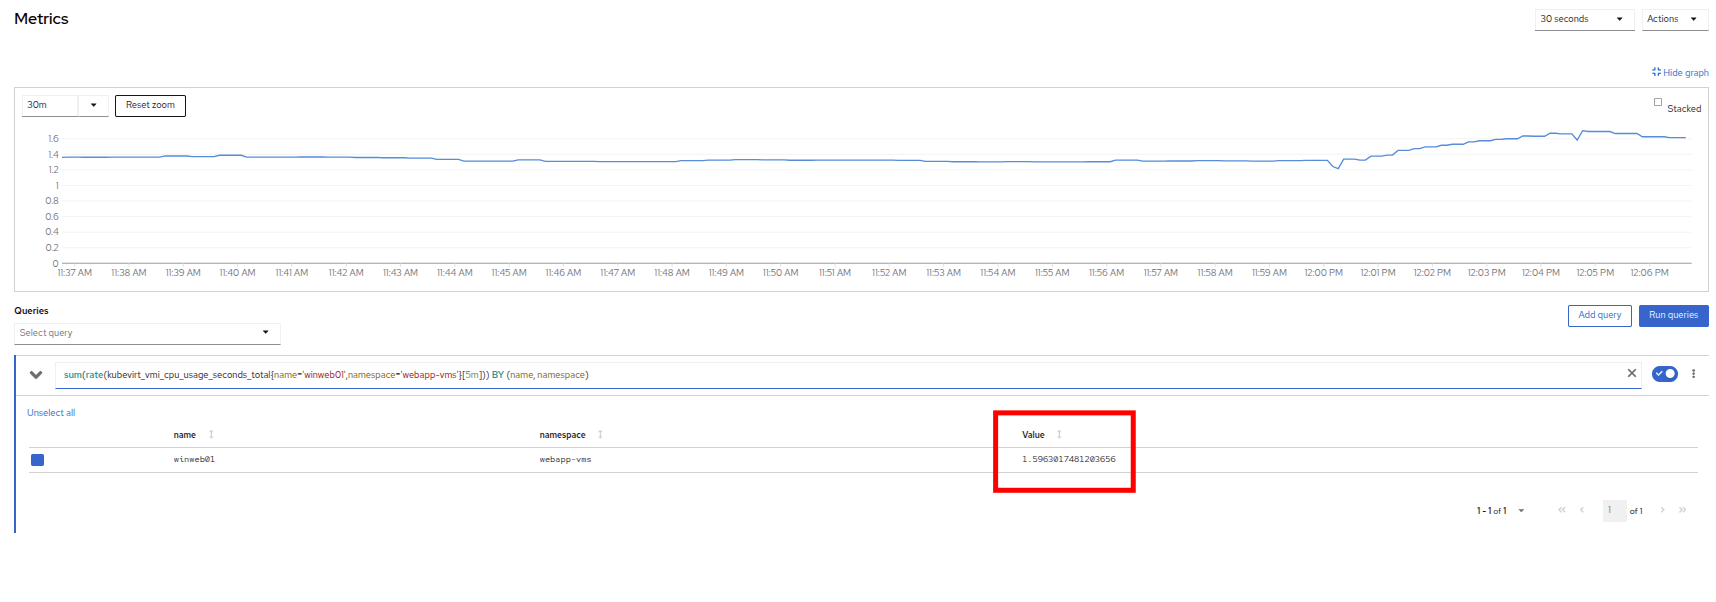Go to previous page arrow icon
The width and height of the screenshot is (1716, 602).
pyautogui.click(x=1582, y=510)
